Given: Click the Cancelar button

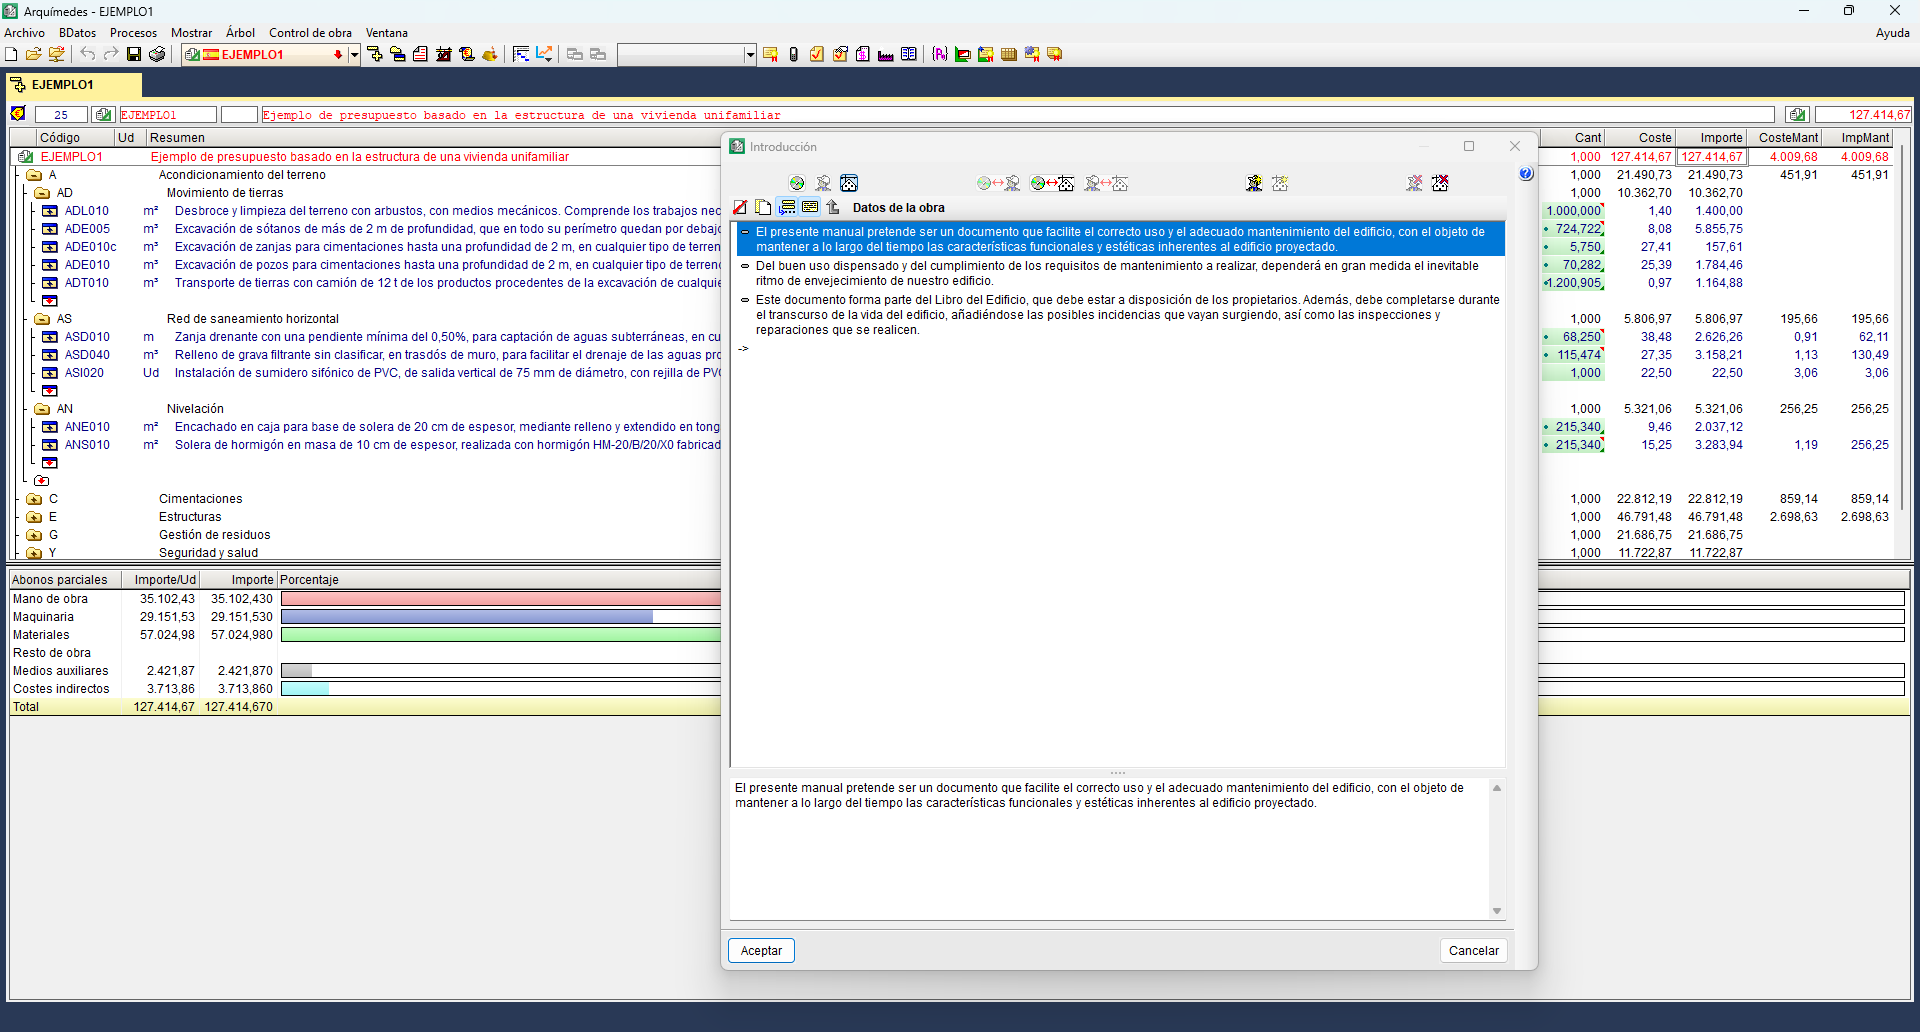Looking at the screenshot, I should (x=1474, y=951).
